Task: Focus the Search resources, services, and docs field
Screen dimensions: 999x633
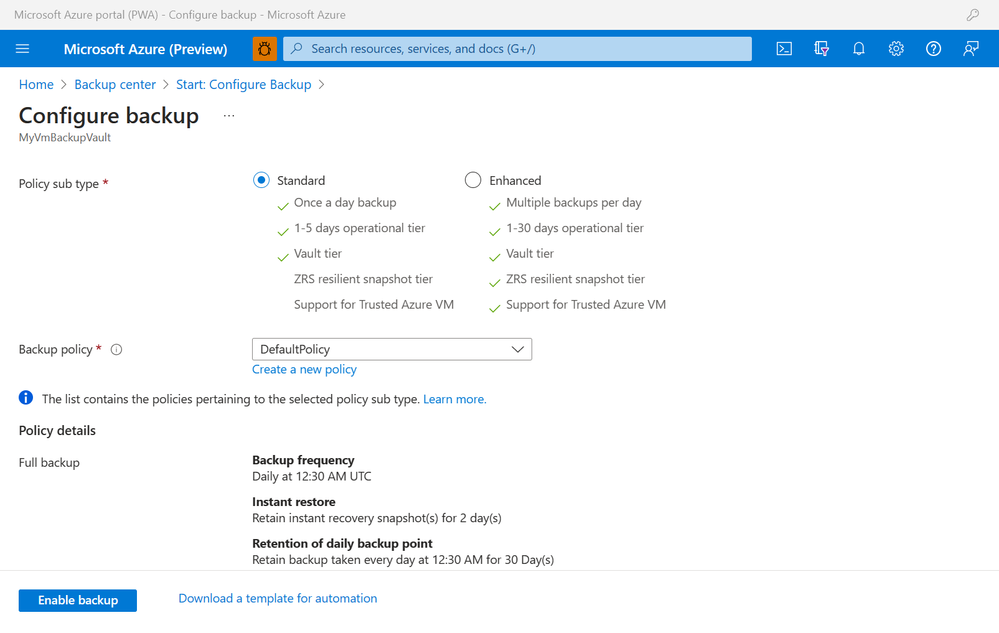Action: click(x=517, y=48)
